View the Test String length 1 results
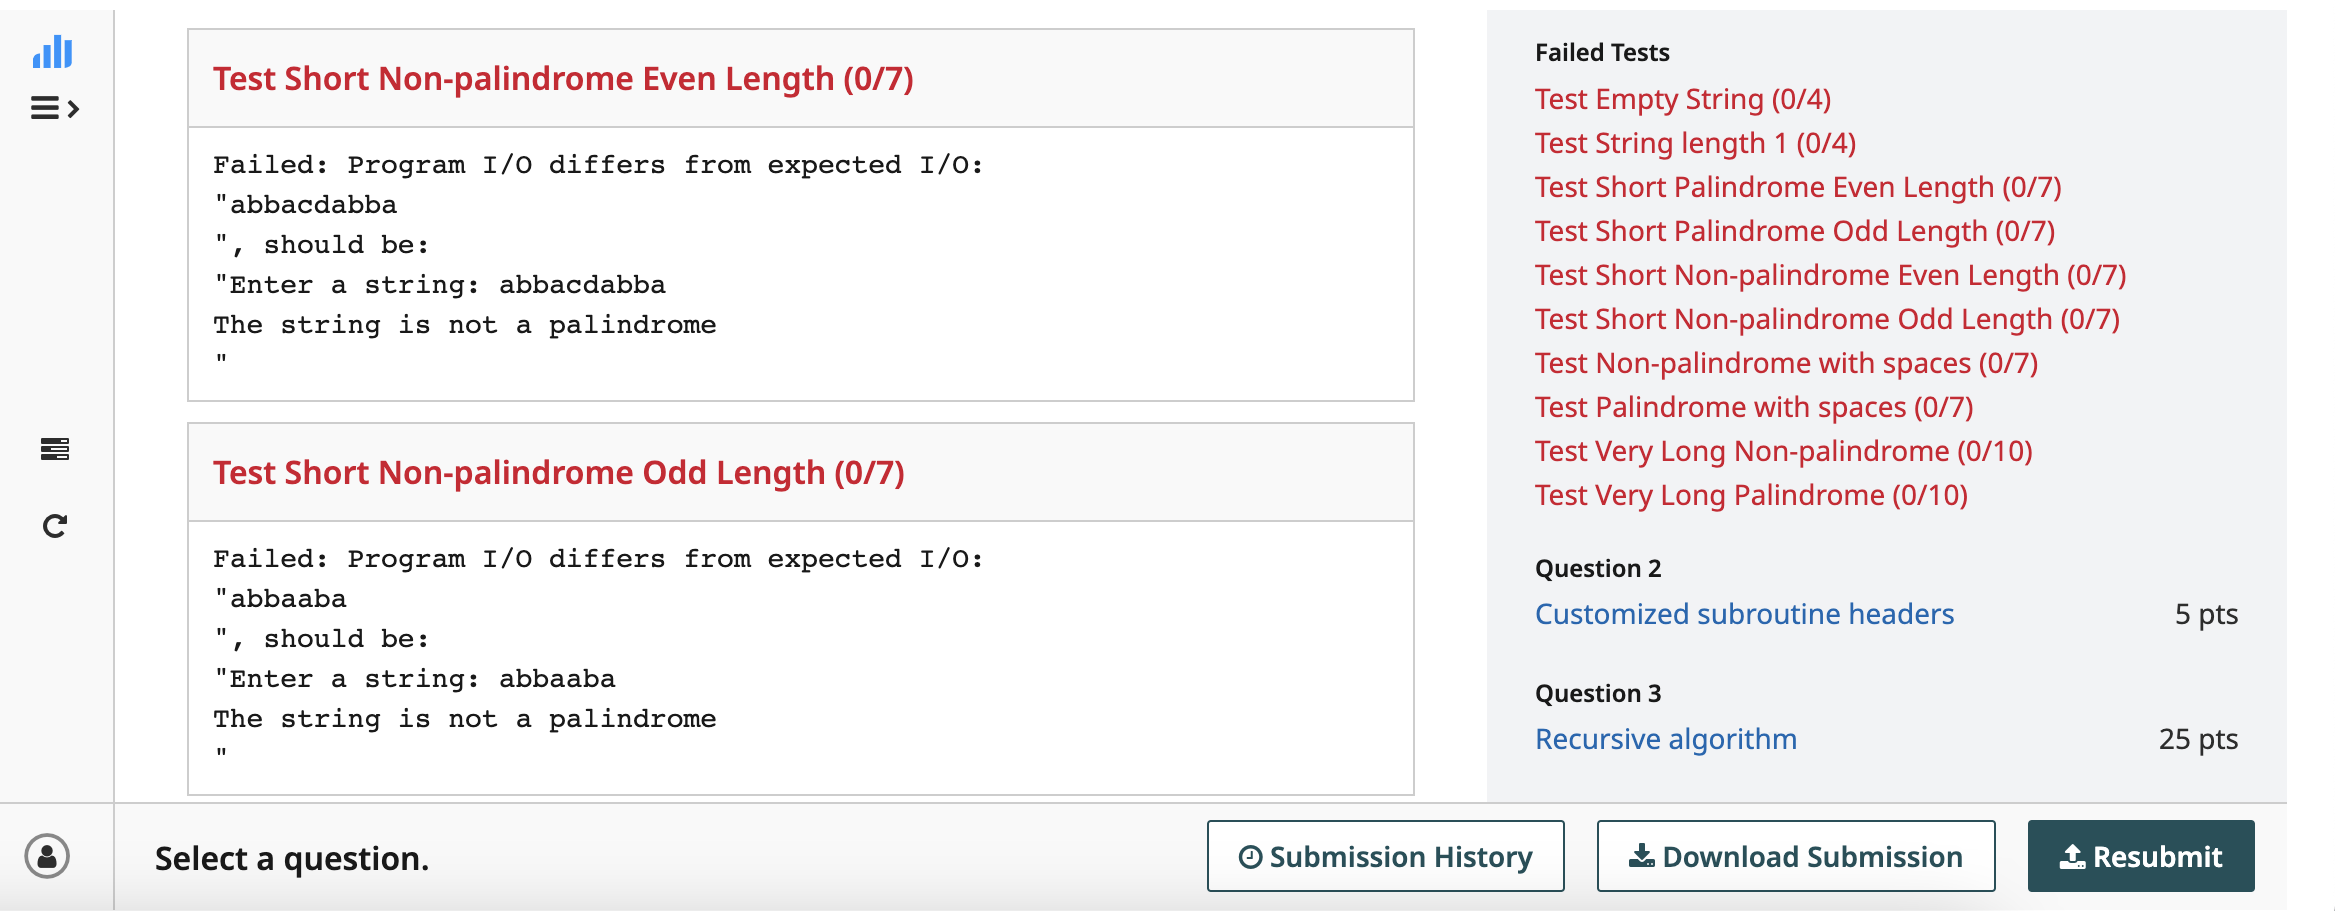2335x911 pixels. click(x=1694, y=142)
